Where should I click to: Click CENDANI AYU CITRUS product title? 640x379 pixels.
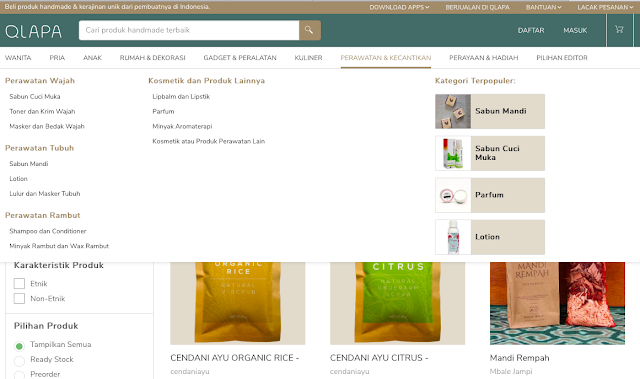379,358
